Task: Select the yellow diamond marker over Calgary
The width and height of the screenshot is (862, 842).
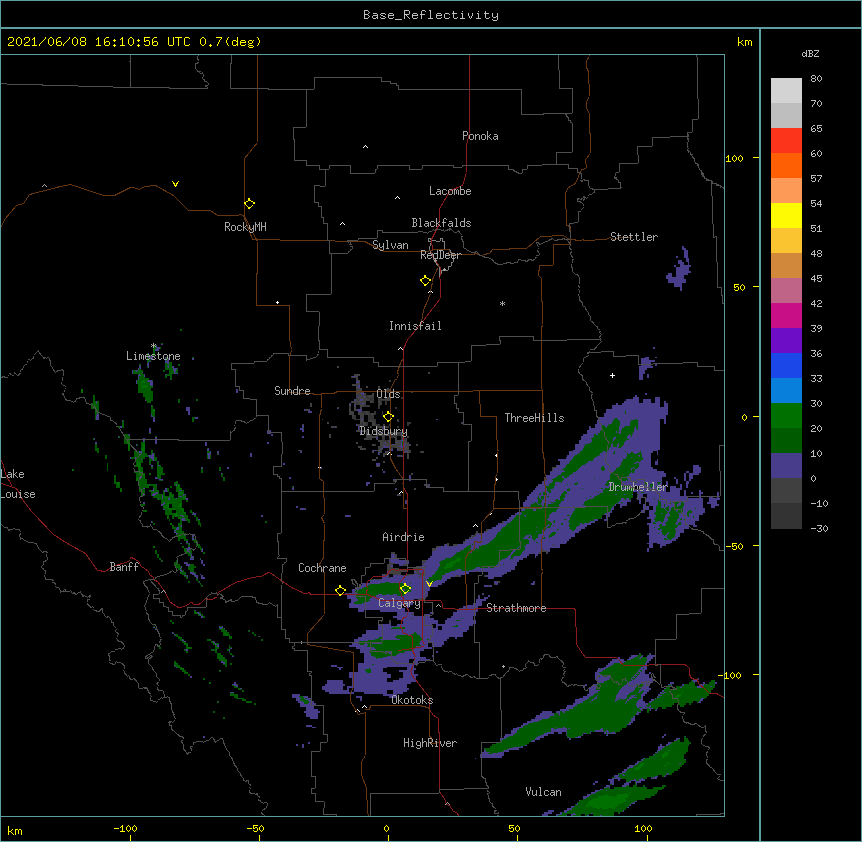Action: (x=405, y=589)
